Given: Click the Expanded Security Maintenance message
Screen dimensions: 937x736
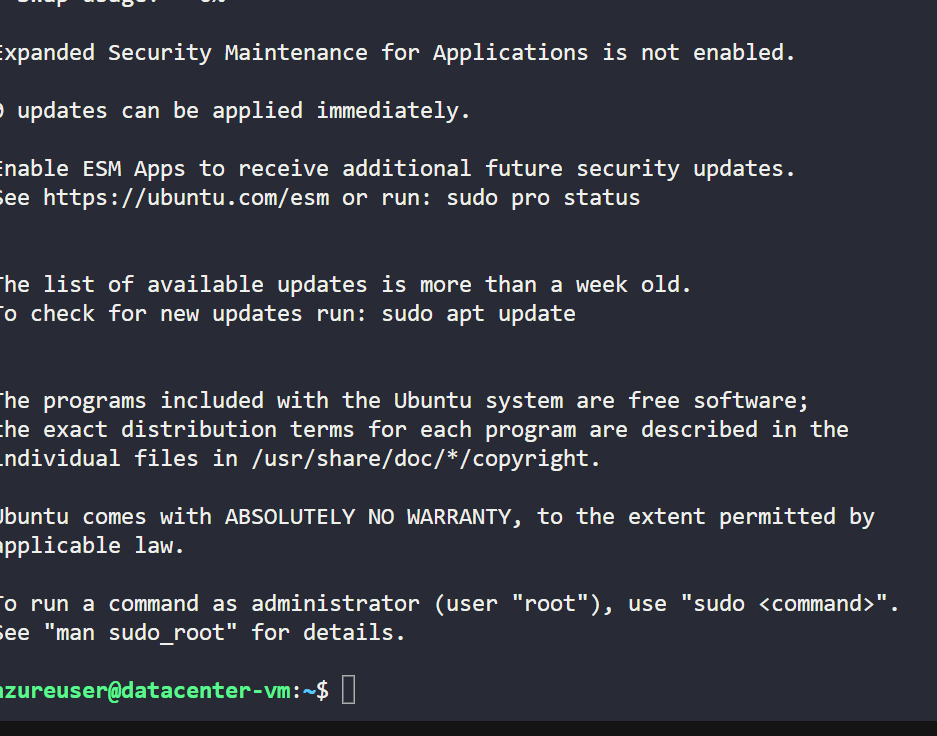Looking at the screenshot, I should 396,52.
